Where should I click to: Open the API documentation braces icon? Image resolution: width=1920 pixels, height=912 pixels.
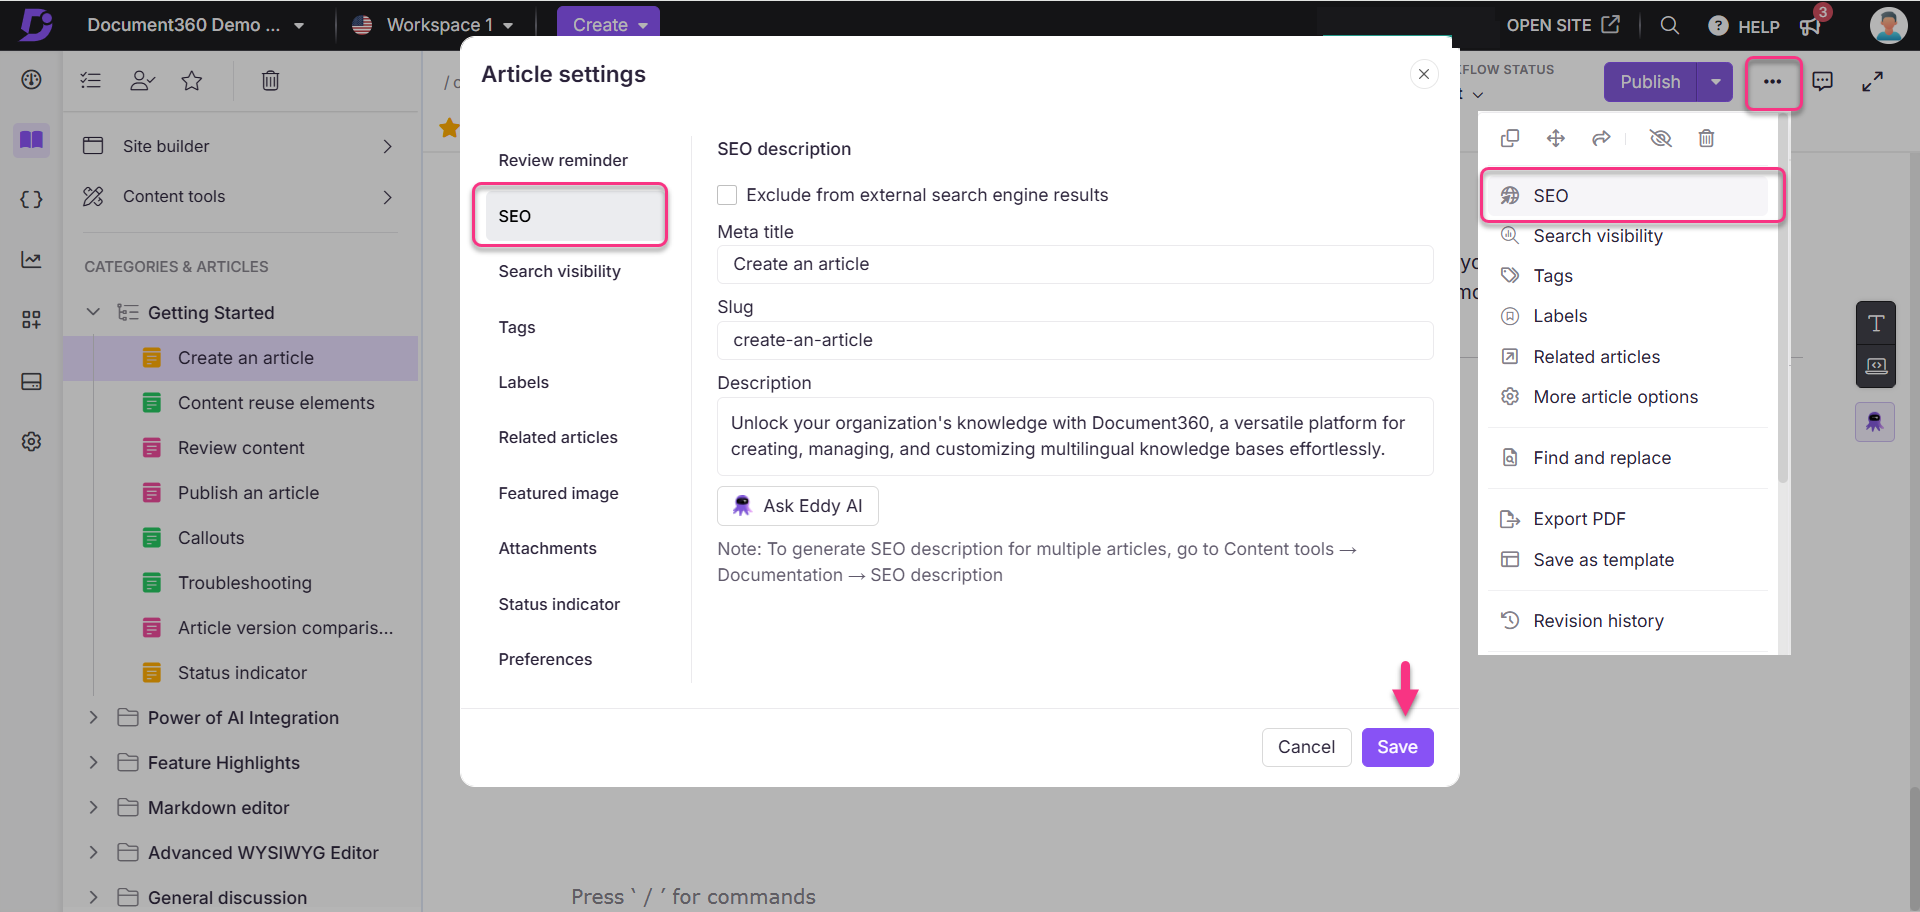pyautogui.click(x=32, y=199)
